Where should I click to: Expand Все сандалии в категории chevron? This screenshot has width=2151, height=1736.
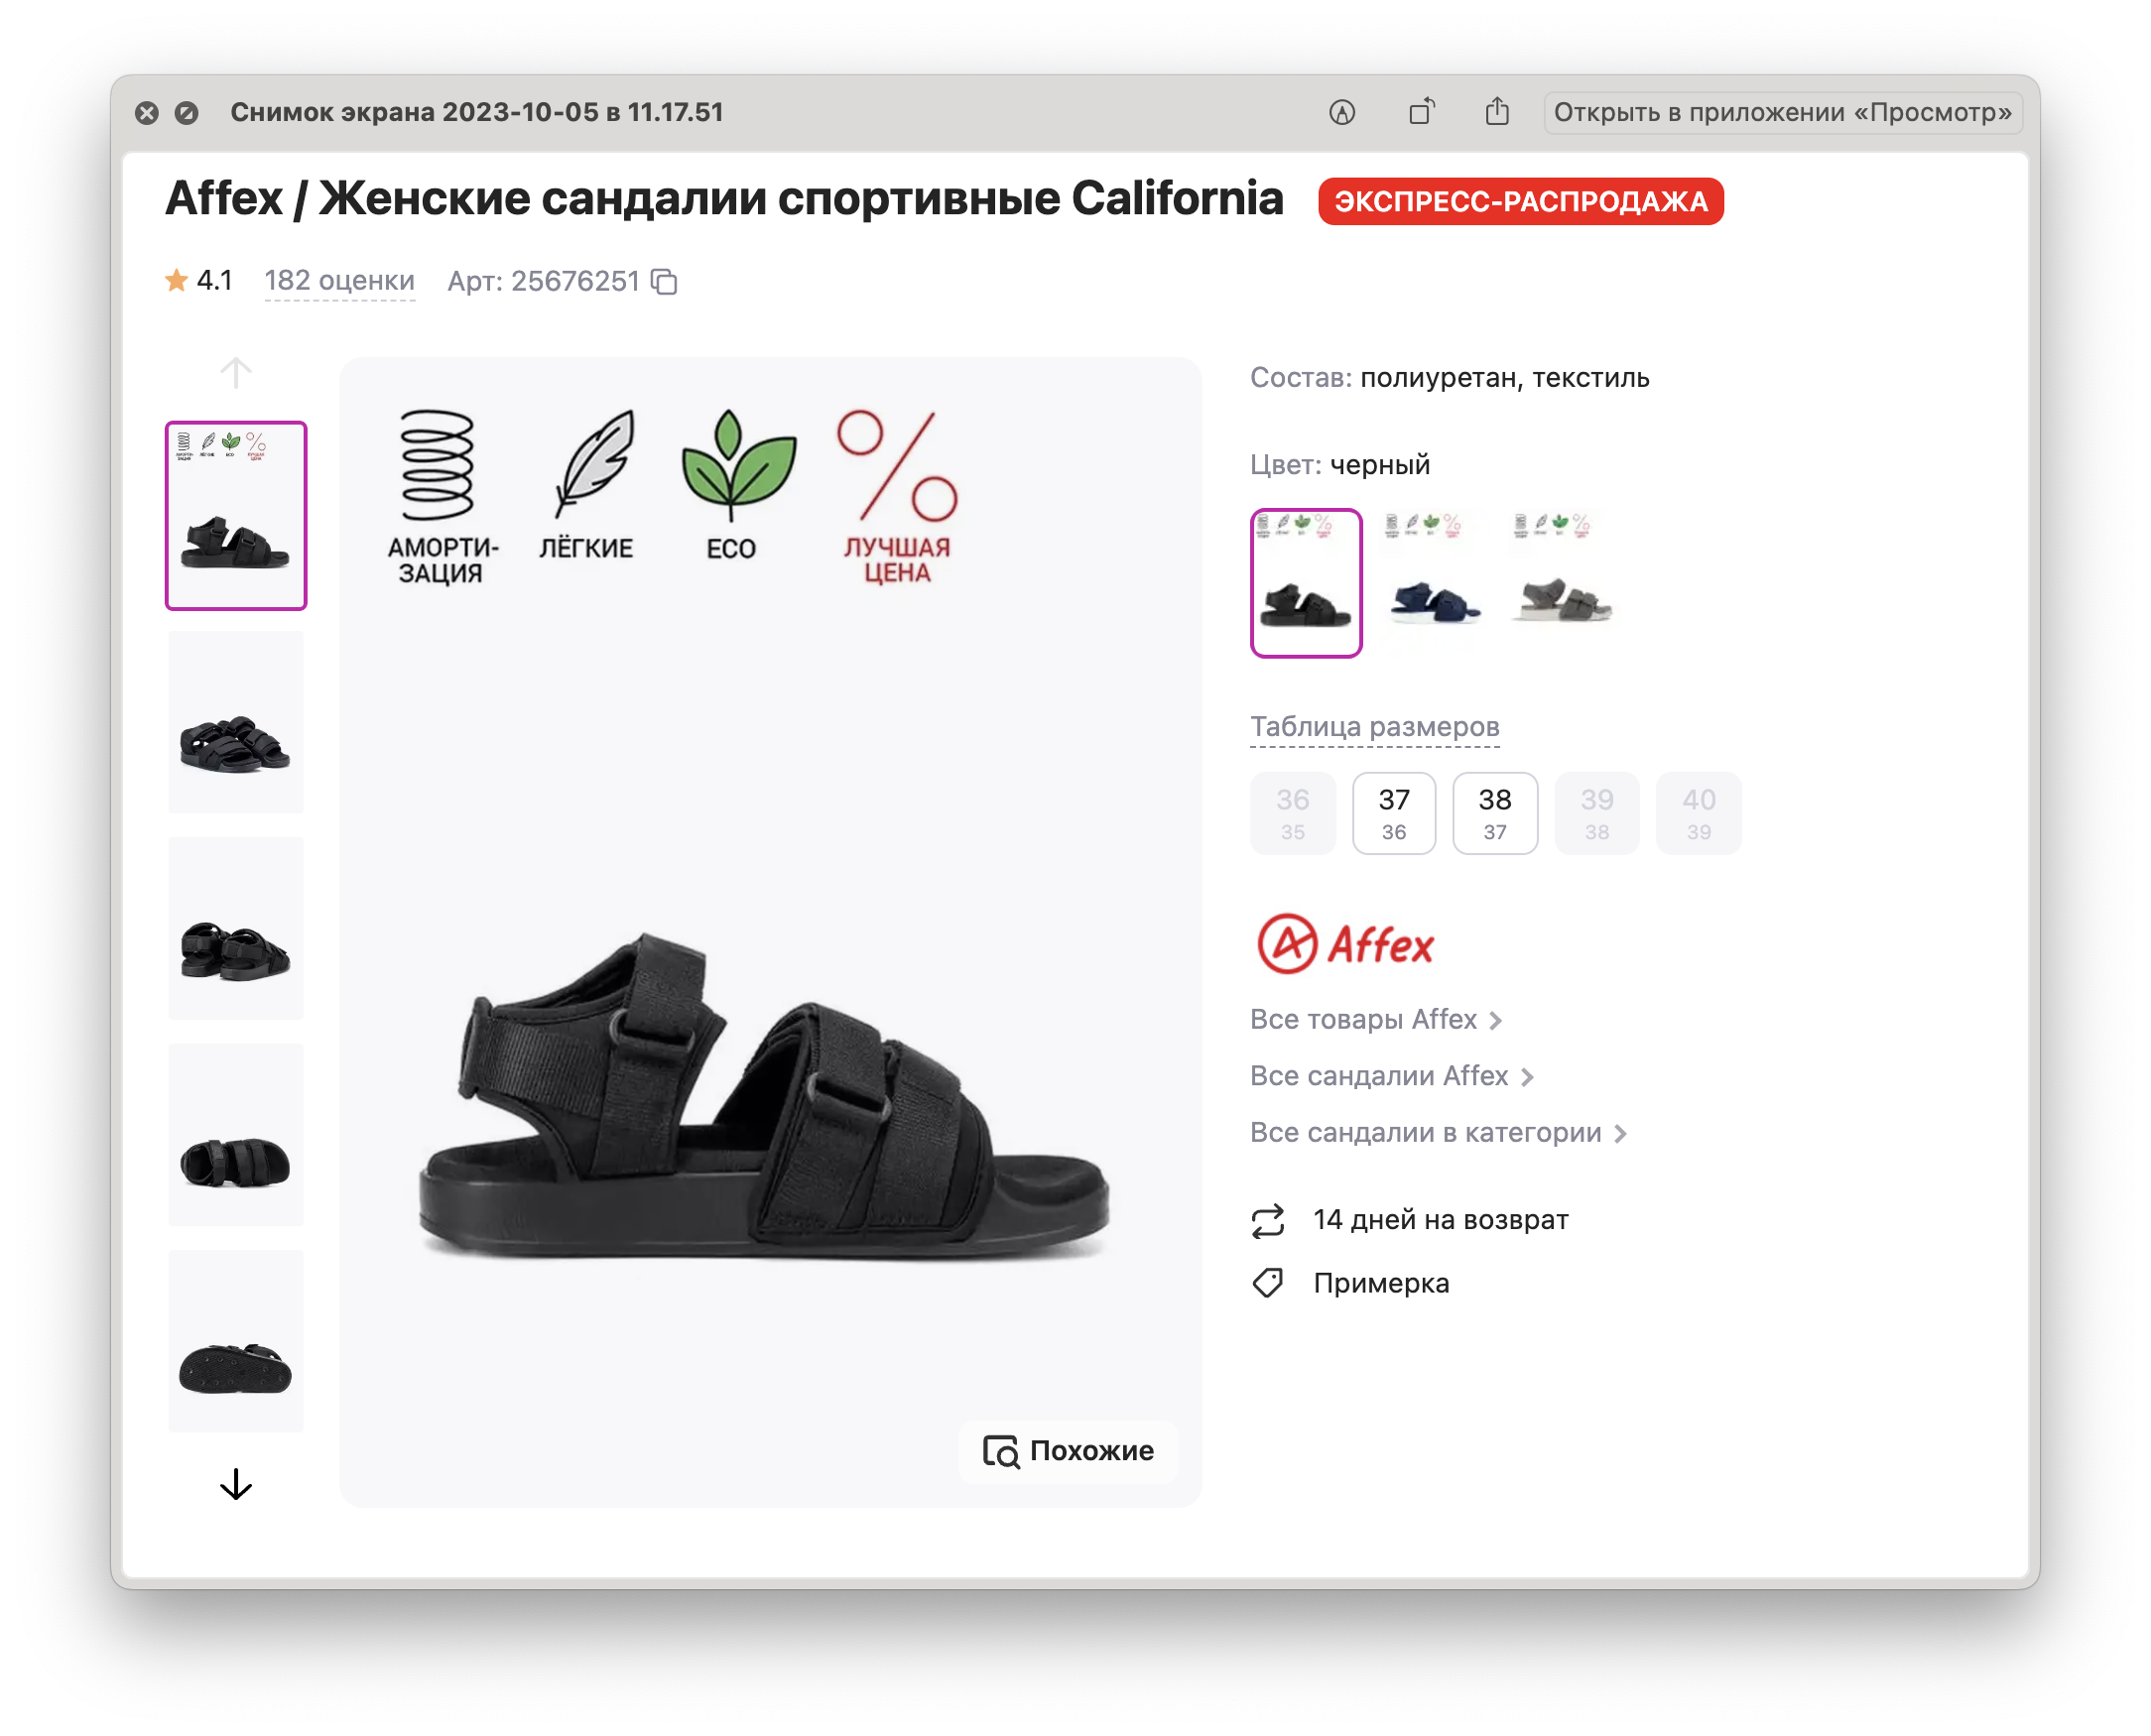1621,1134
